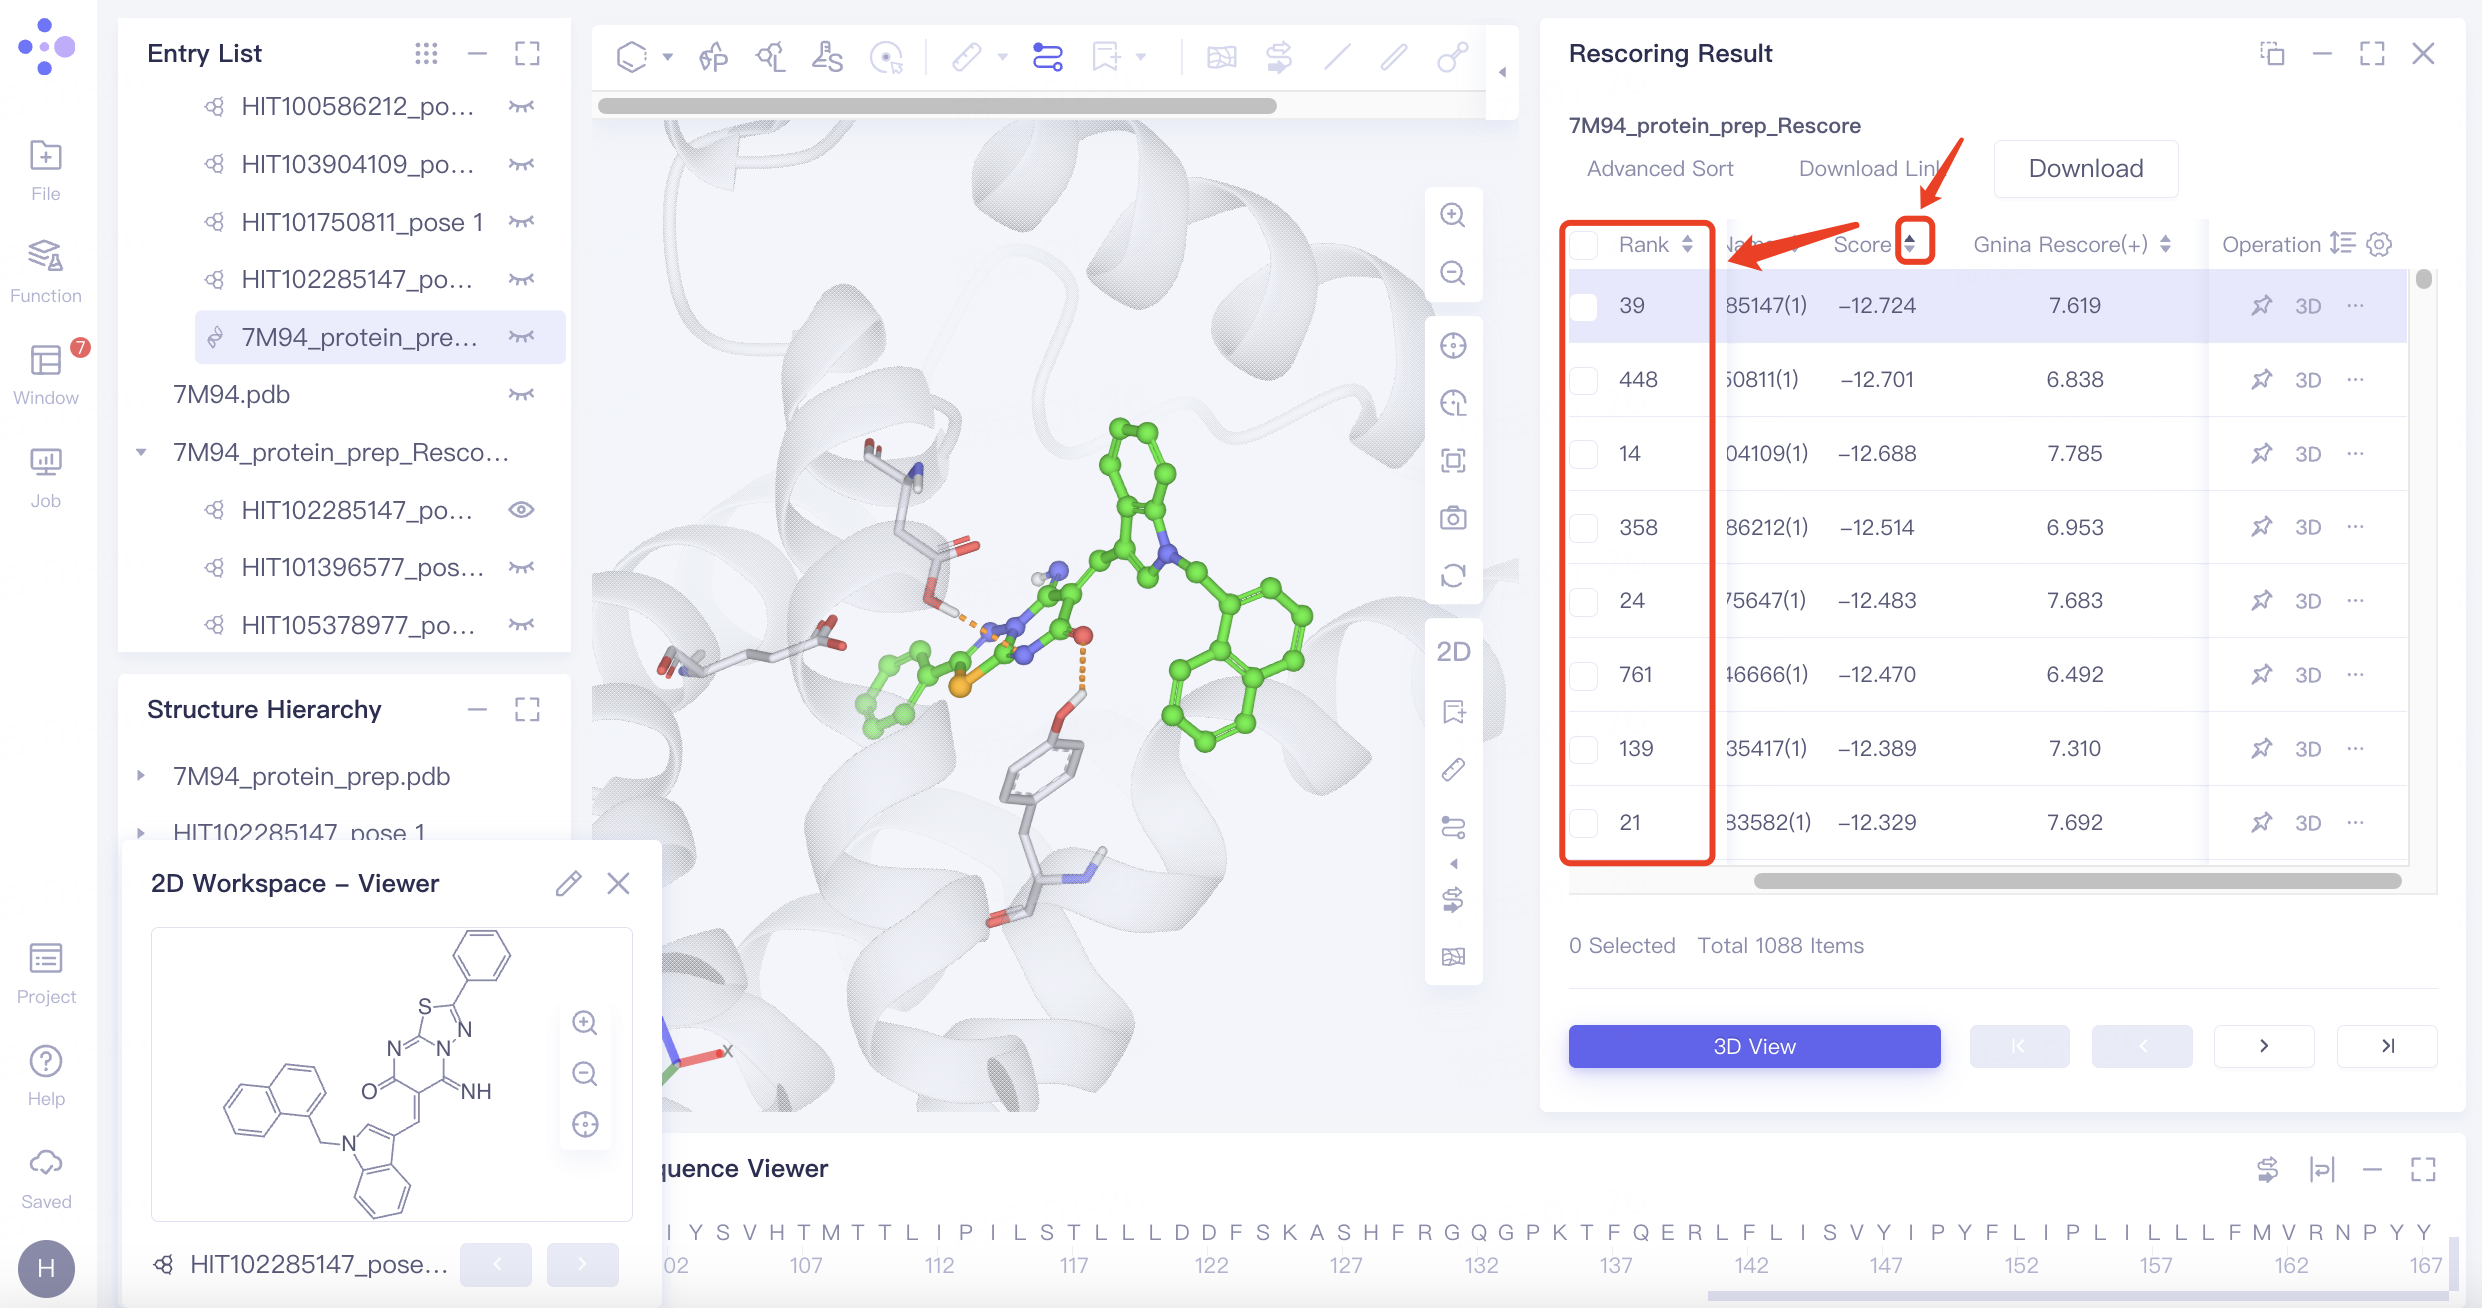This screenshot has height=1308, width=2482.
Task: Expand the 7M94_protein_prep.pdb hierarchy entry
Action: coord(141,776)
